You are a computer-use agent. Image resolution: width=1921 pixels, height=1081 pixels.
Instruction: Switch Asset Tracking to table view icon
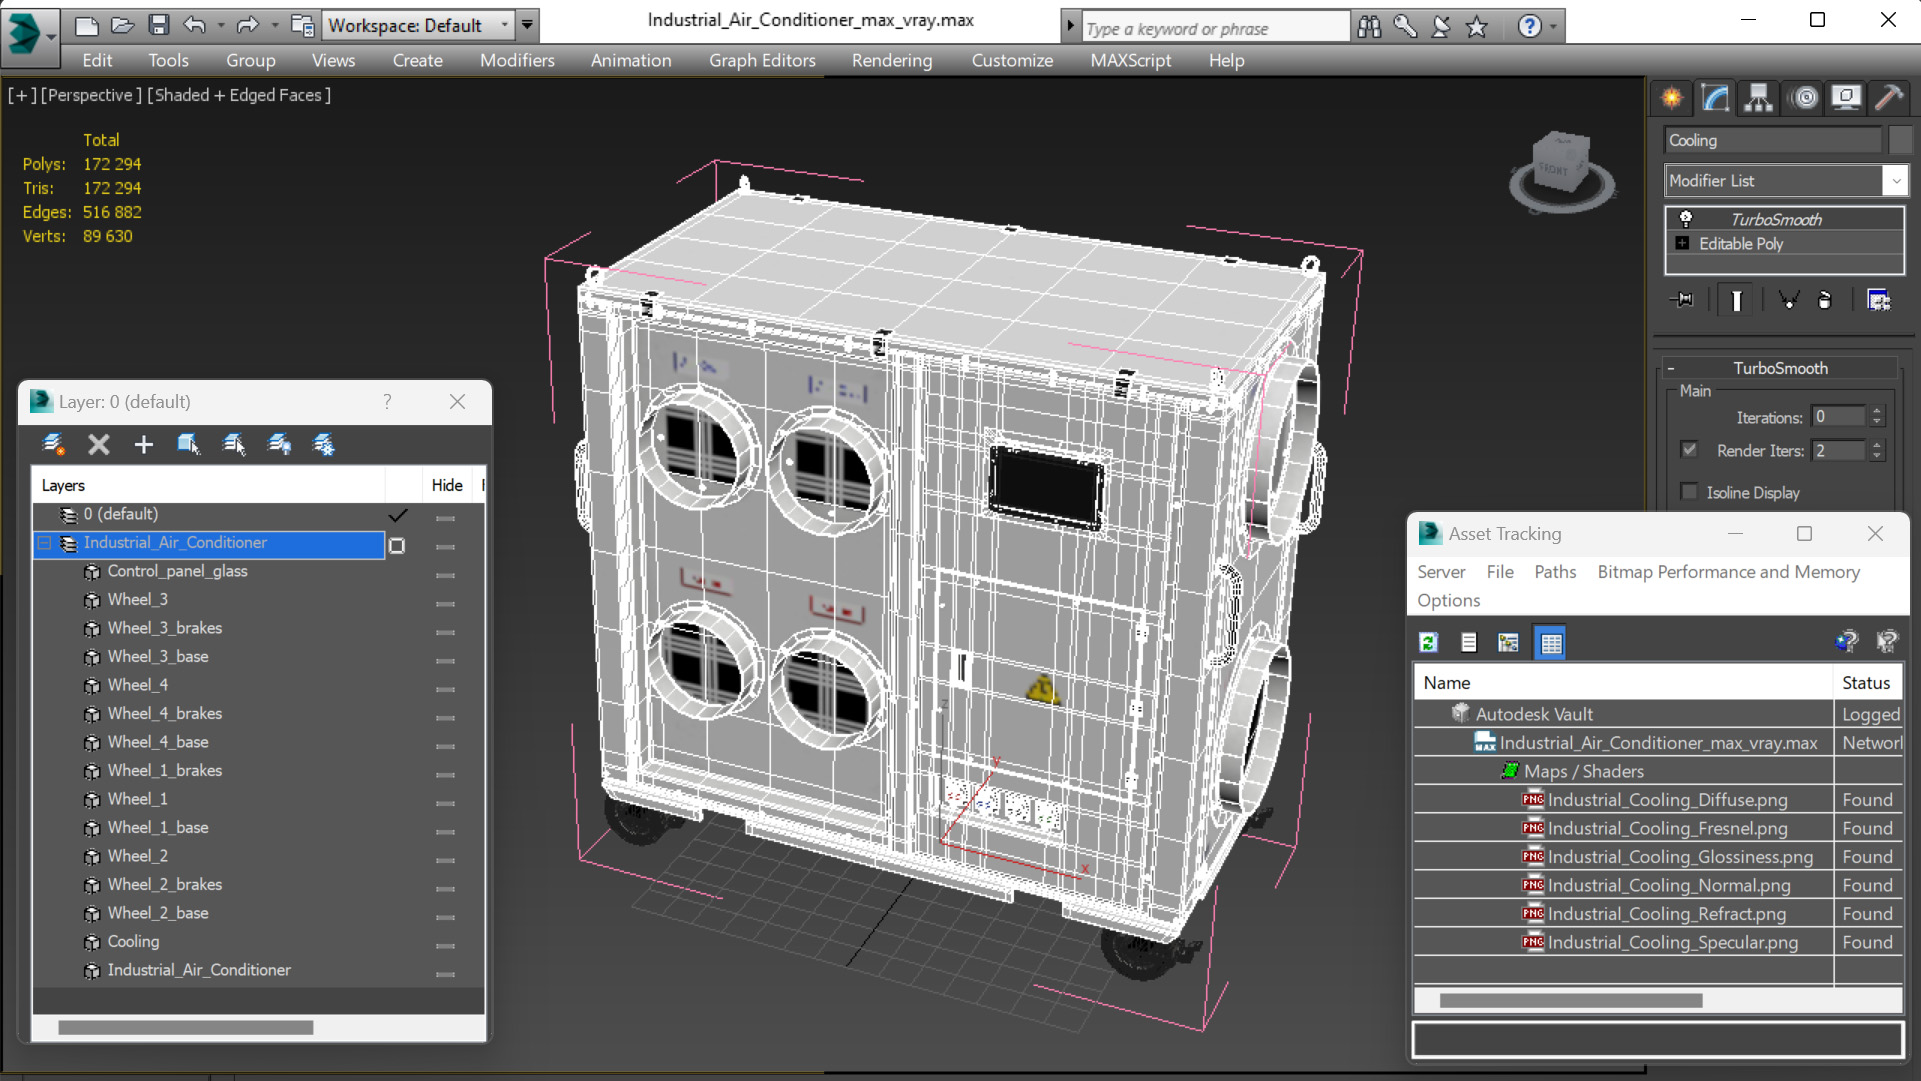[1551, 642]
